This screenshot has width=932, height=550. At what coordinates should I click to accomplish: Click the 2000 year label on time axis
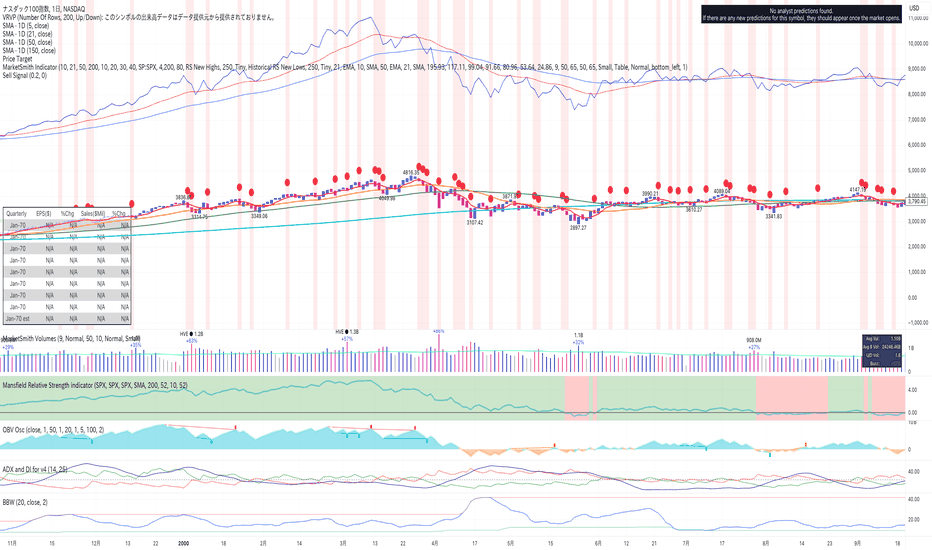(x=184, y=543)
